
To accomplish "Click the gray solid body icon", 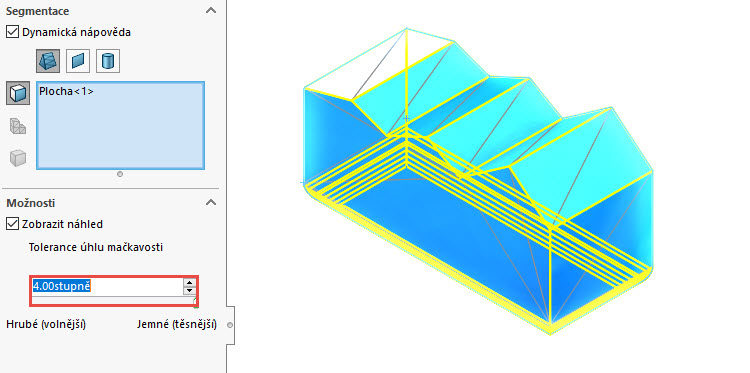I will point(18,157).
